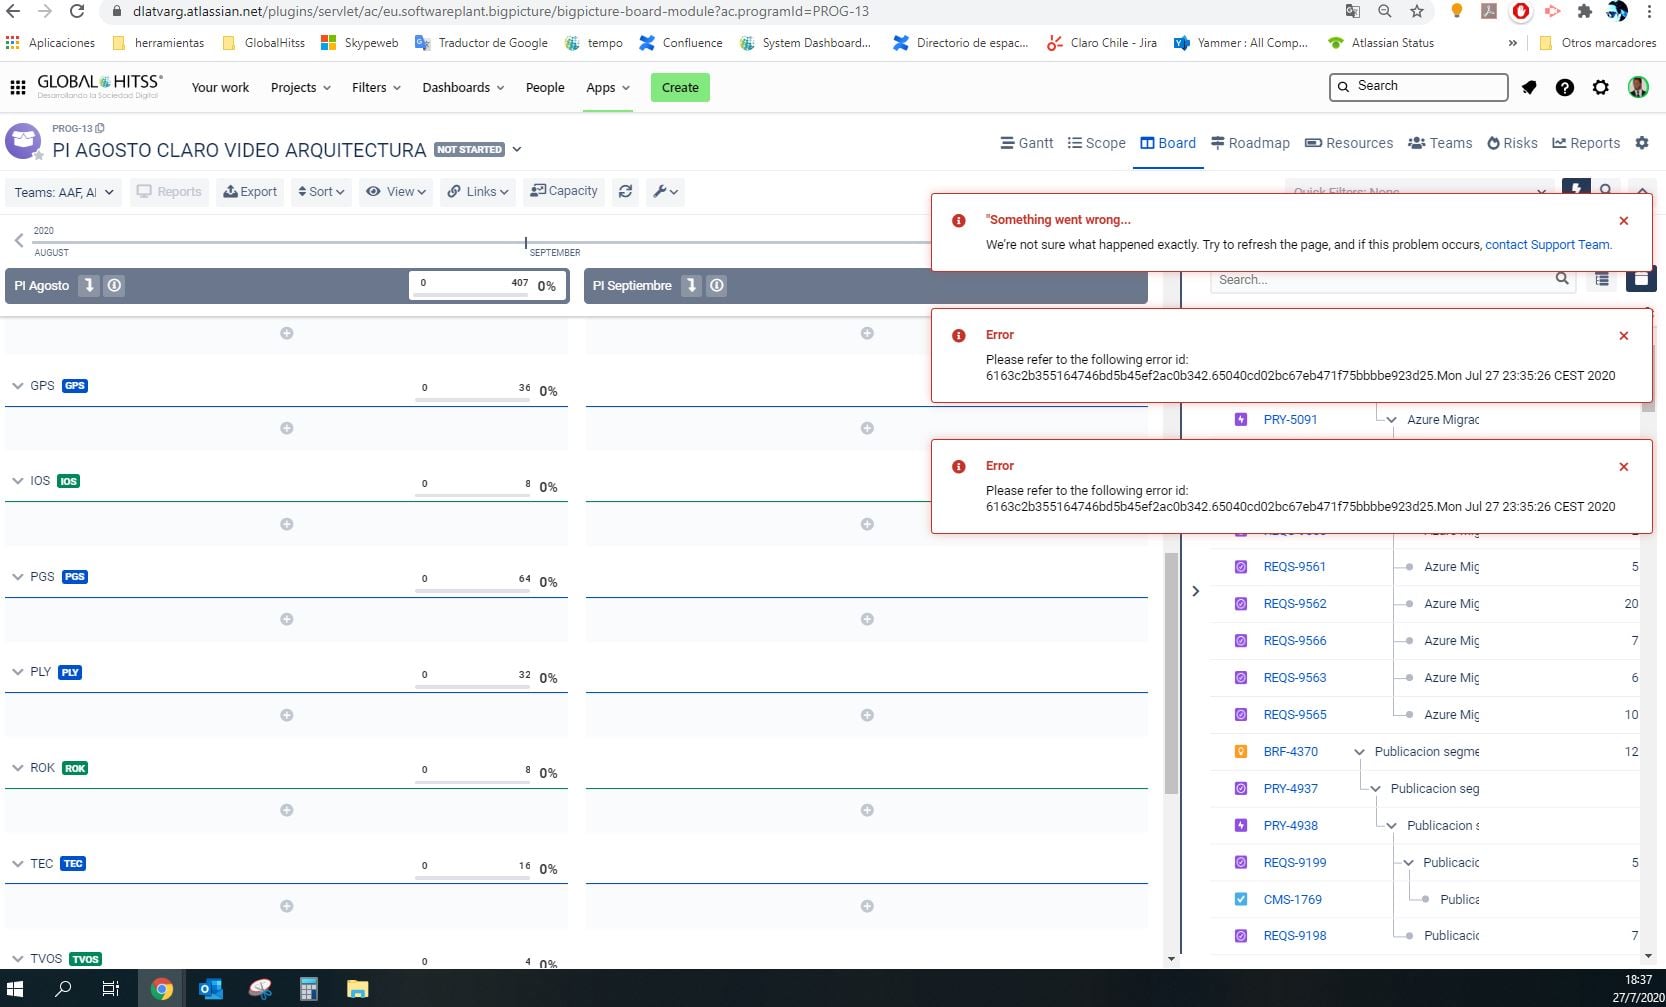Click the info icon on PI Agosto

click(x=115, y=285)
